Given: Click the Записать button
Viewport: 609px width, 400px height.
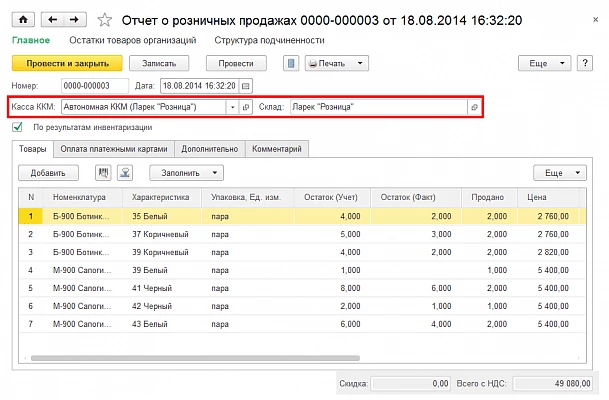Looking at the screenshot, I should point(159,63).
